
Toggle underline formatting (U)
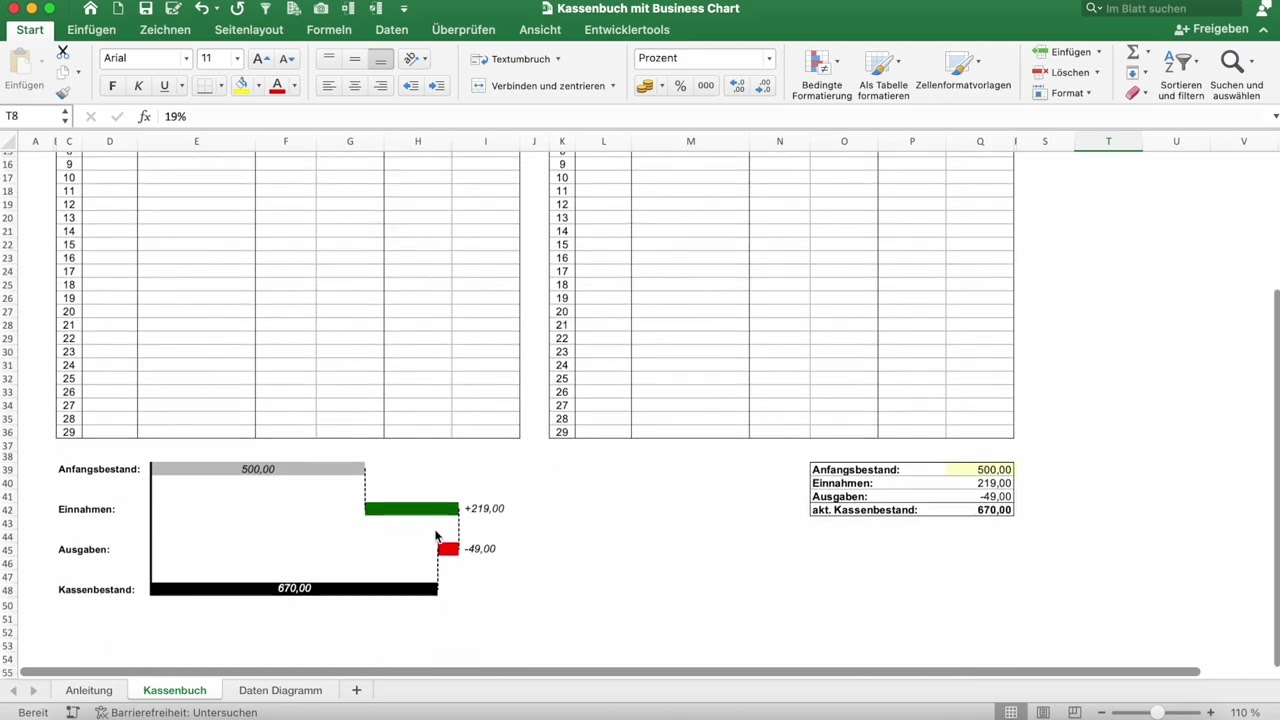164,86
